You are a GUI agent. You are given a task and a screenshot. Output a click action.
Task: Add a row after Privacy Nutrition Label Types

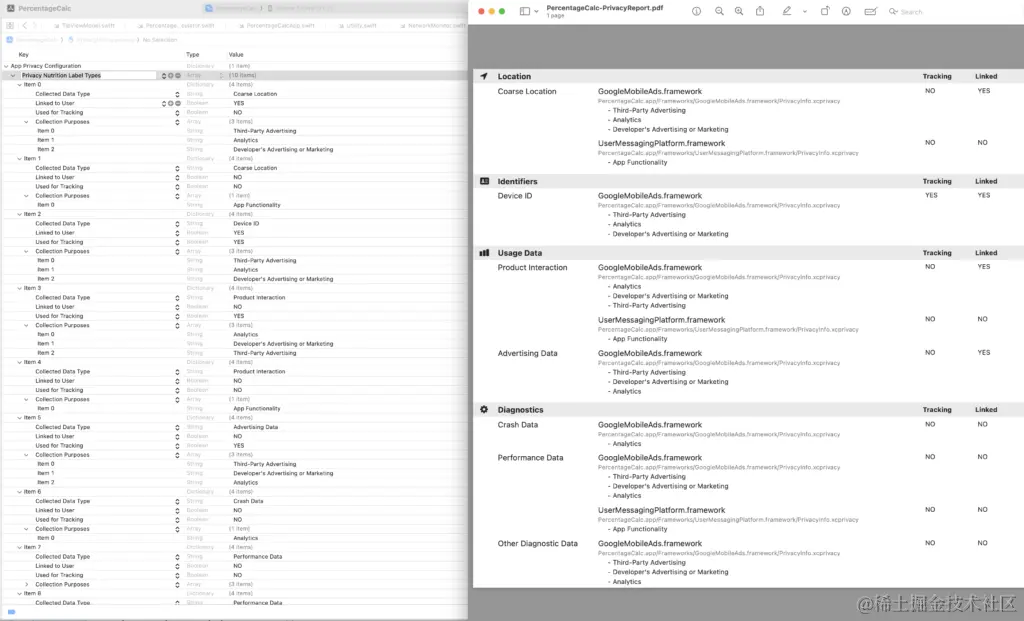pos(171,75)
